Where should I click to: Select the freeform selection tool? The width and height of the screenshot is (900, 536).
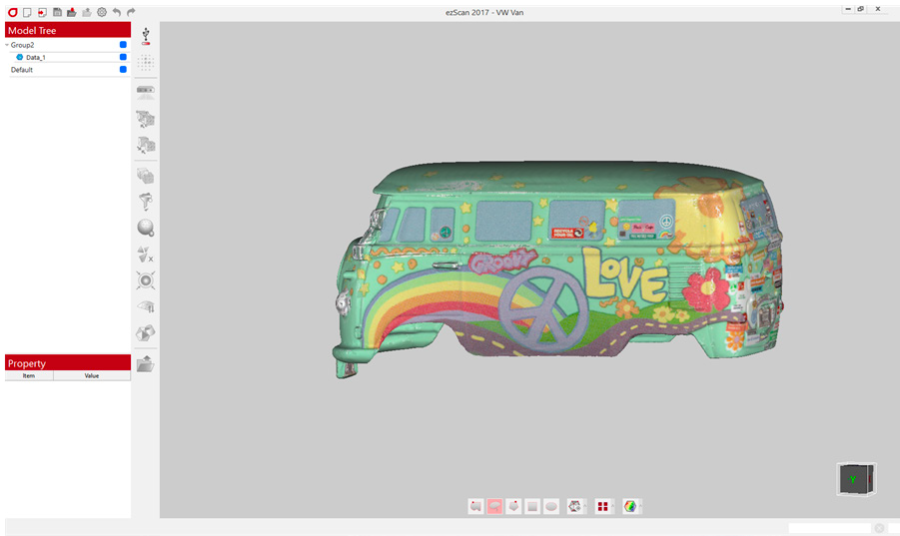pos(476,506)
